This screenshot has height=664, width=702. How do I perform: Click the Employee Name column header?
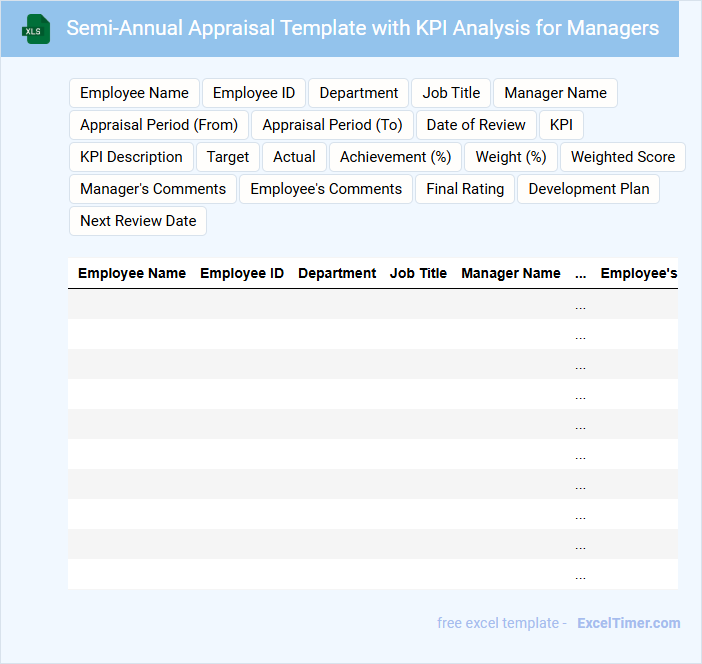click(132, 273)
